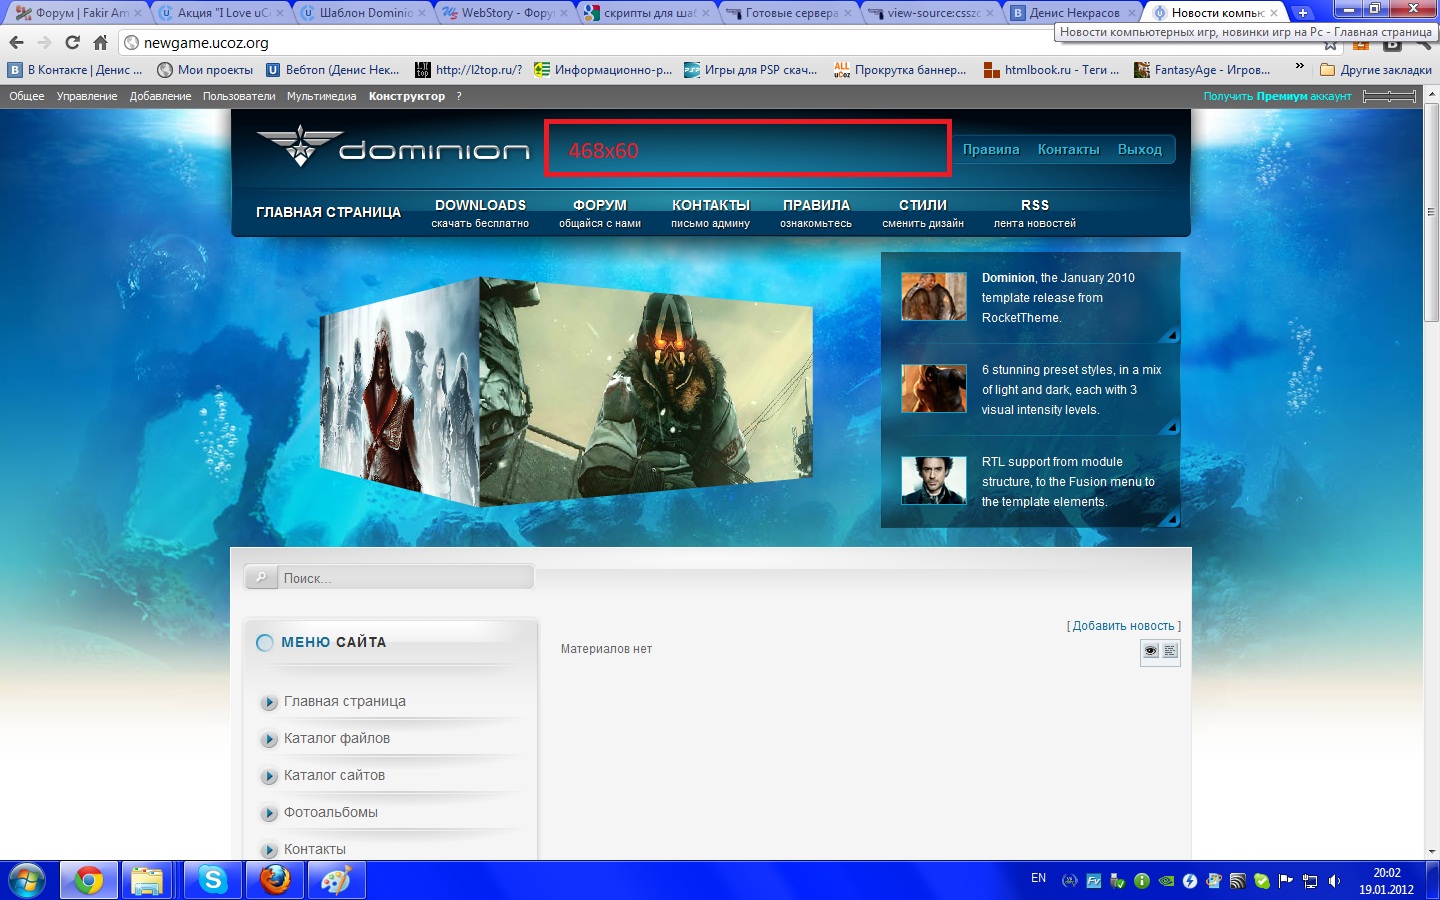Open the Конструктор admin menu
The image size is (1440, 900).
pos(406,96)
